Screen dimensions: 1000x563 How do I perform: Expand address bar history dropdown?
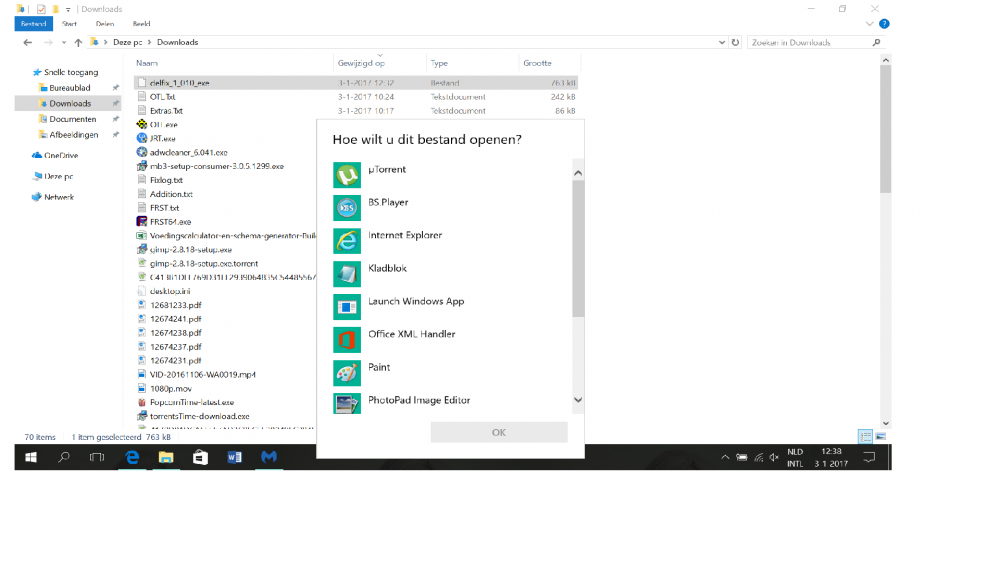coord(721,42)
